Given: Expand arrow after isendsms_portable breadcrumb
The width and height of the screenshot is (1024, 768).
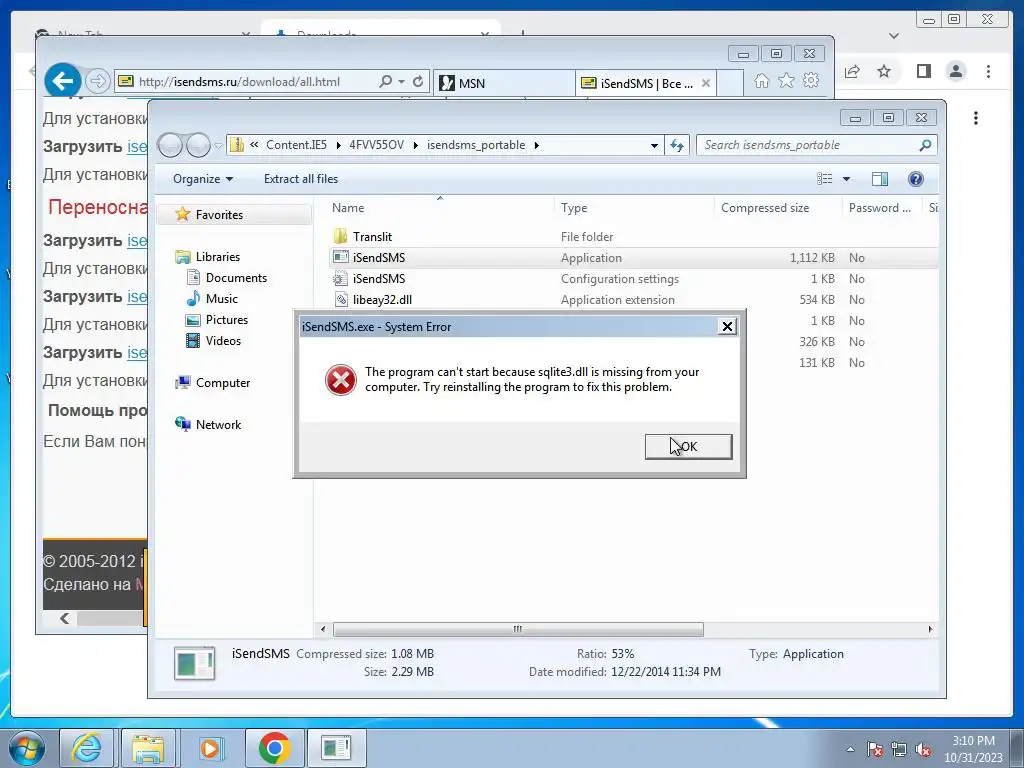Looking at the screenshot, I should 536,145.
